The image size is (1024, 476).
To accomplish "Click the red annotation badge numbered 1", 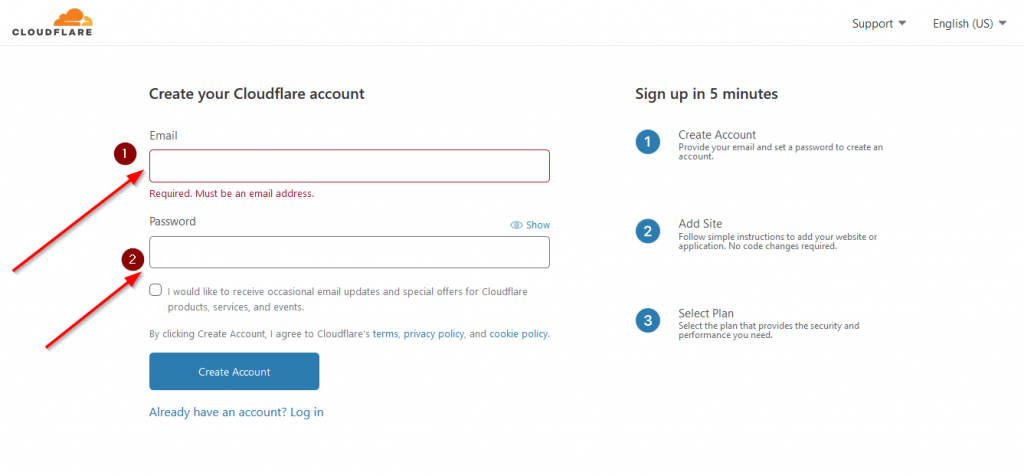I will [x=125, y=154].
